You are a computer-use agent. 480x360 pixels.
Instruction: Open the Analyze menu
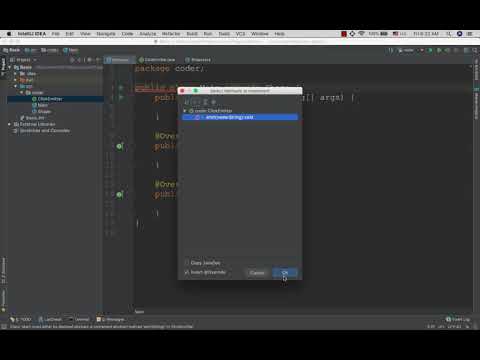[x=148, y=34]
